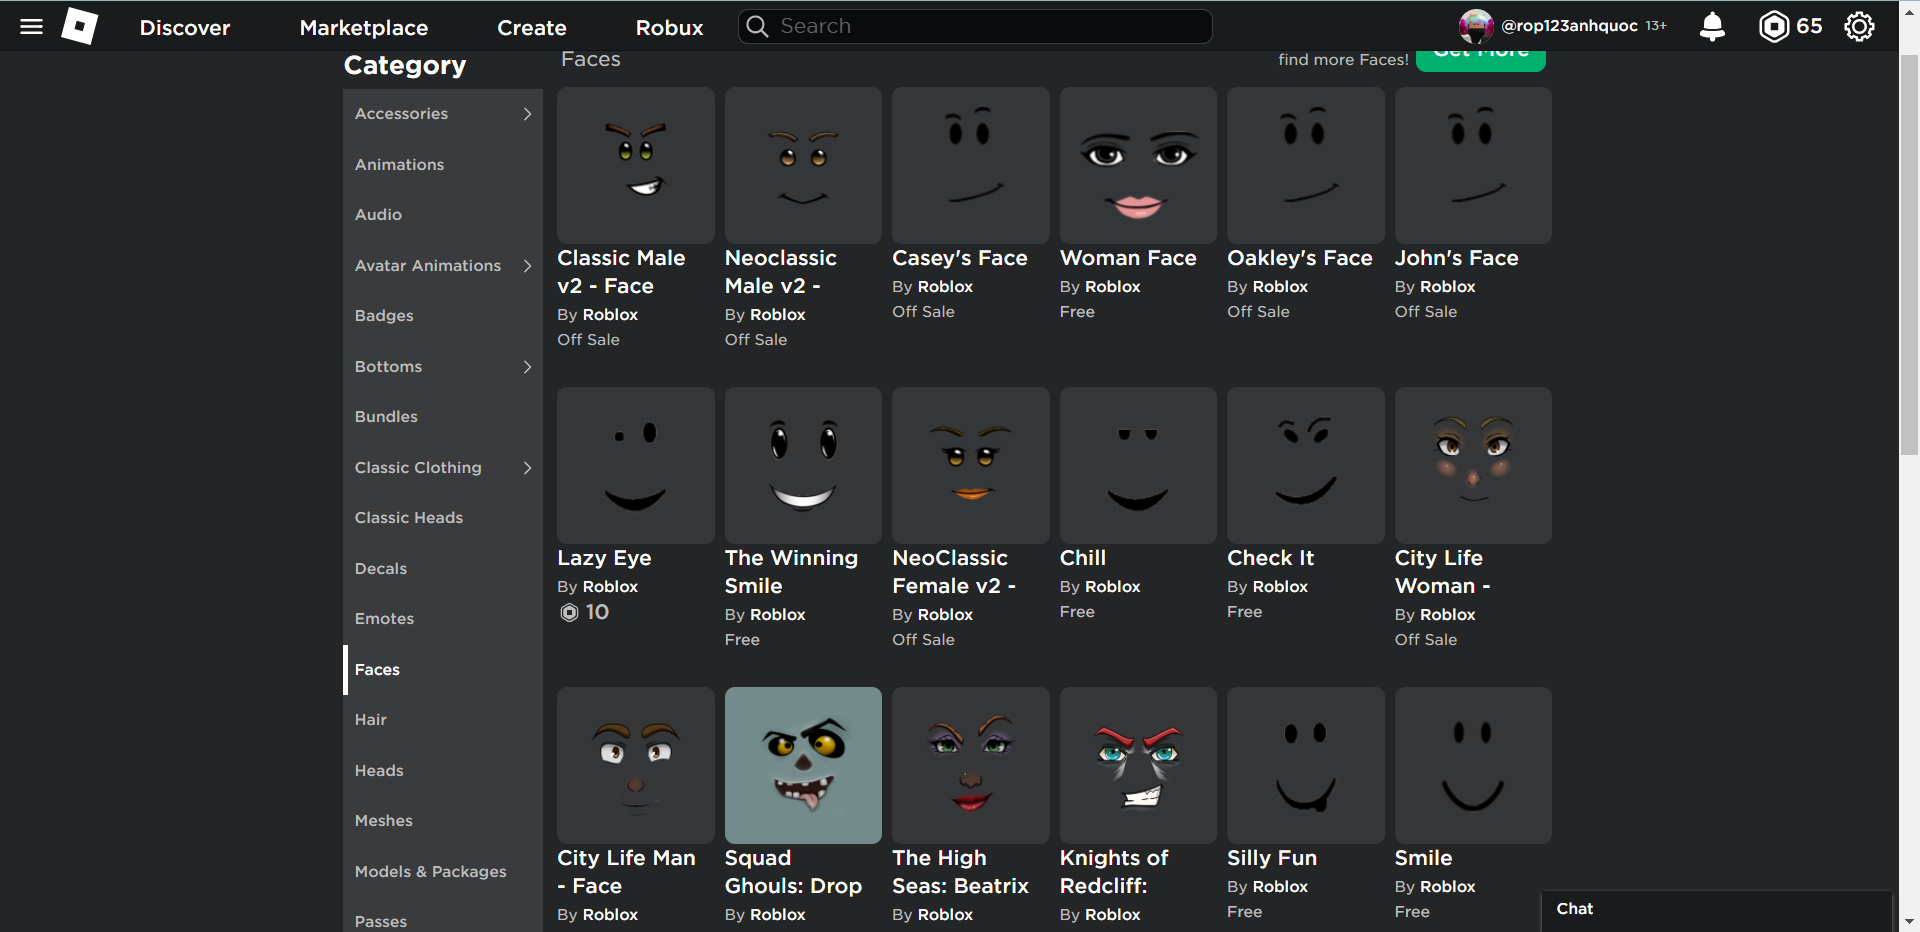1920x932 pixels.
Task: Click the vertical page scrollbar
Action: coord(1909,255)
